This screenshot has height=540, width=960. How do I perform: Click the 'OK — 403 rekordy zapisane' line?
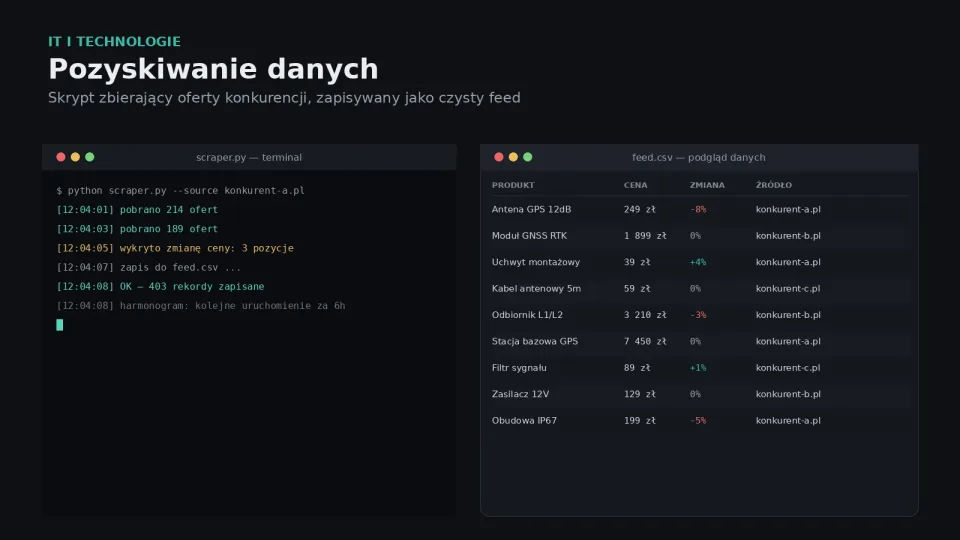click(x=160, y=287)
